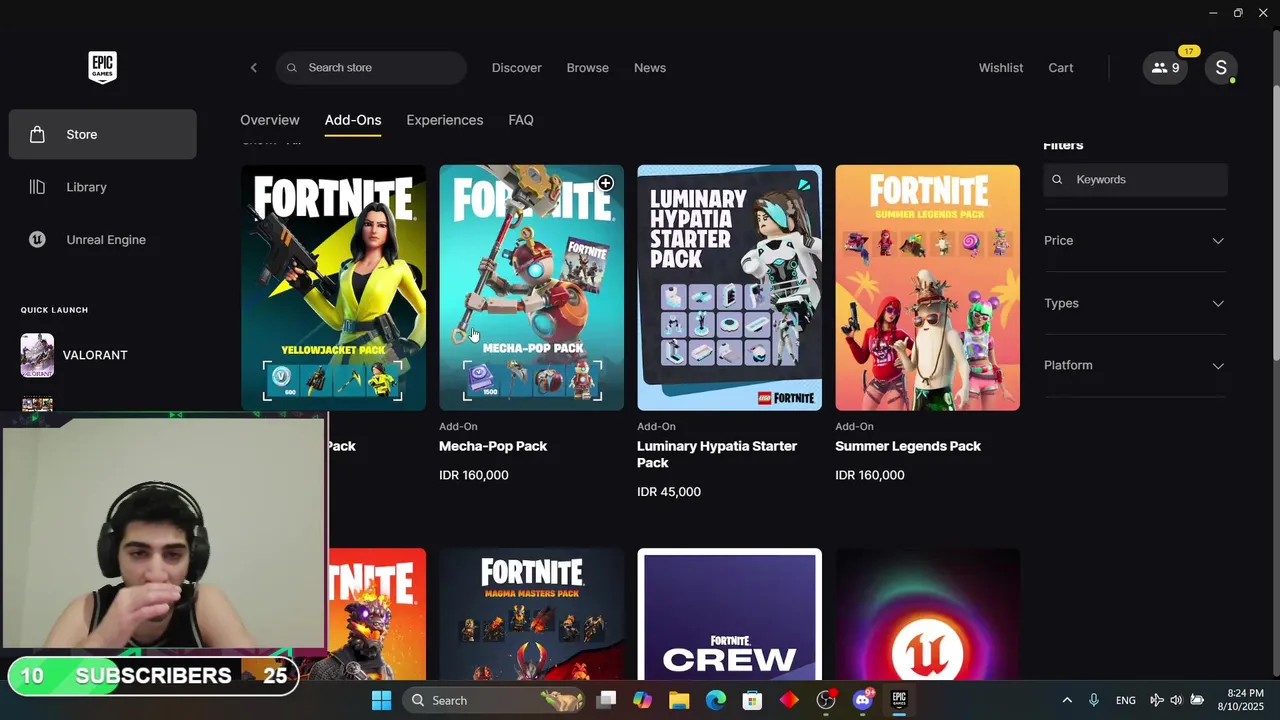The width and height of the screenshot is (1280, 720).
Task: Open the Cart
Action: coord(1061,68)
